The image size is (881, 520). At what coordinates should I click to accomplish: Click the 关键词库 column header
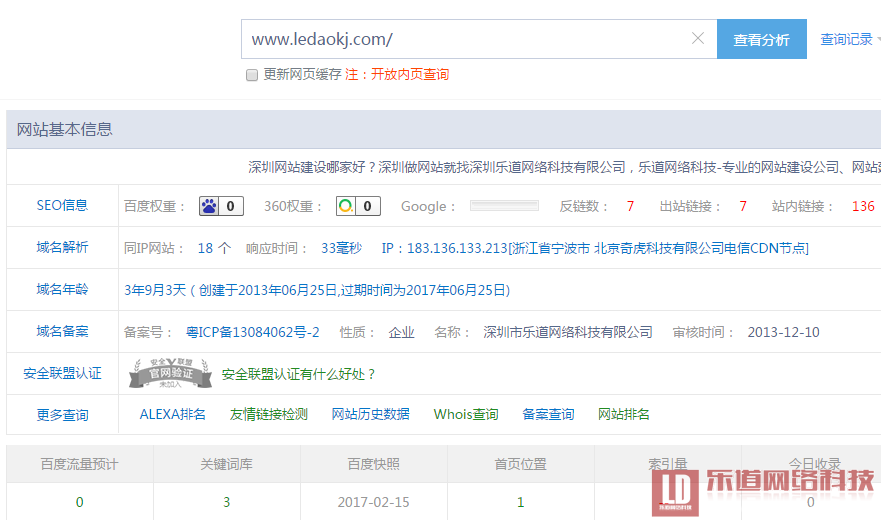226,464
